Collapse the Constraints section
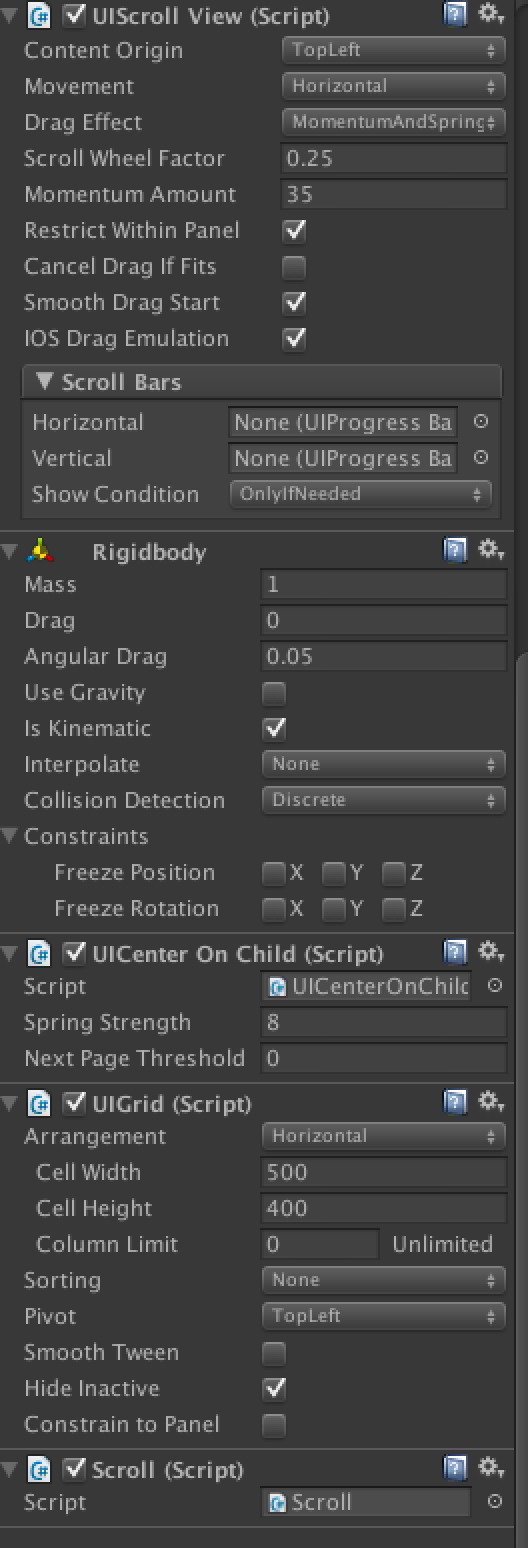 [x=10, y=836]
